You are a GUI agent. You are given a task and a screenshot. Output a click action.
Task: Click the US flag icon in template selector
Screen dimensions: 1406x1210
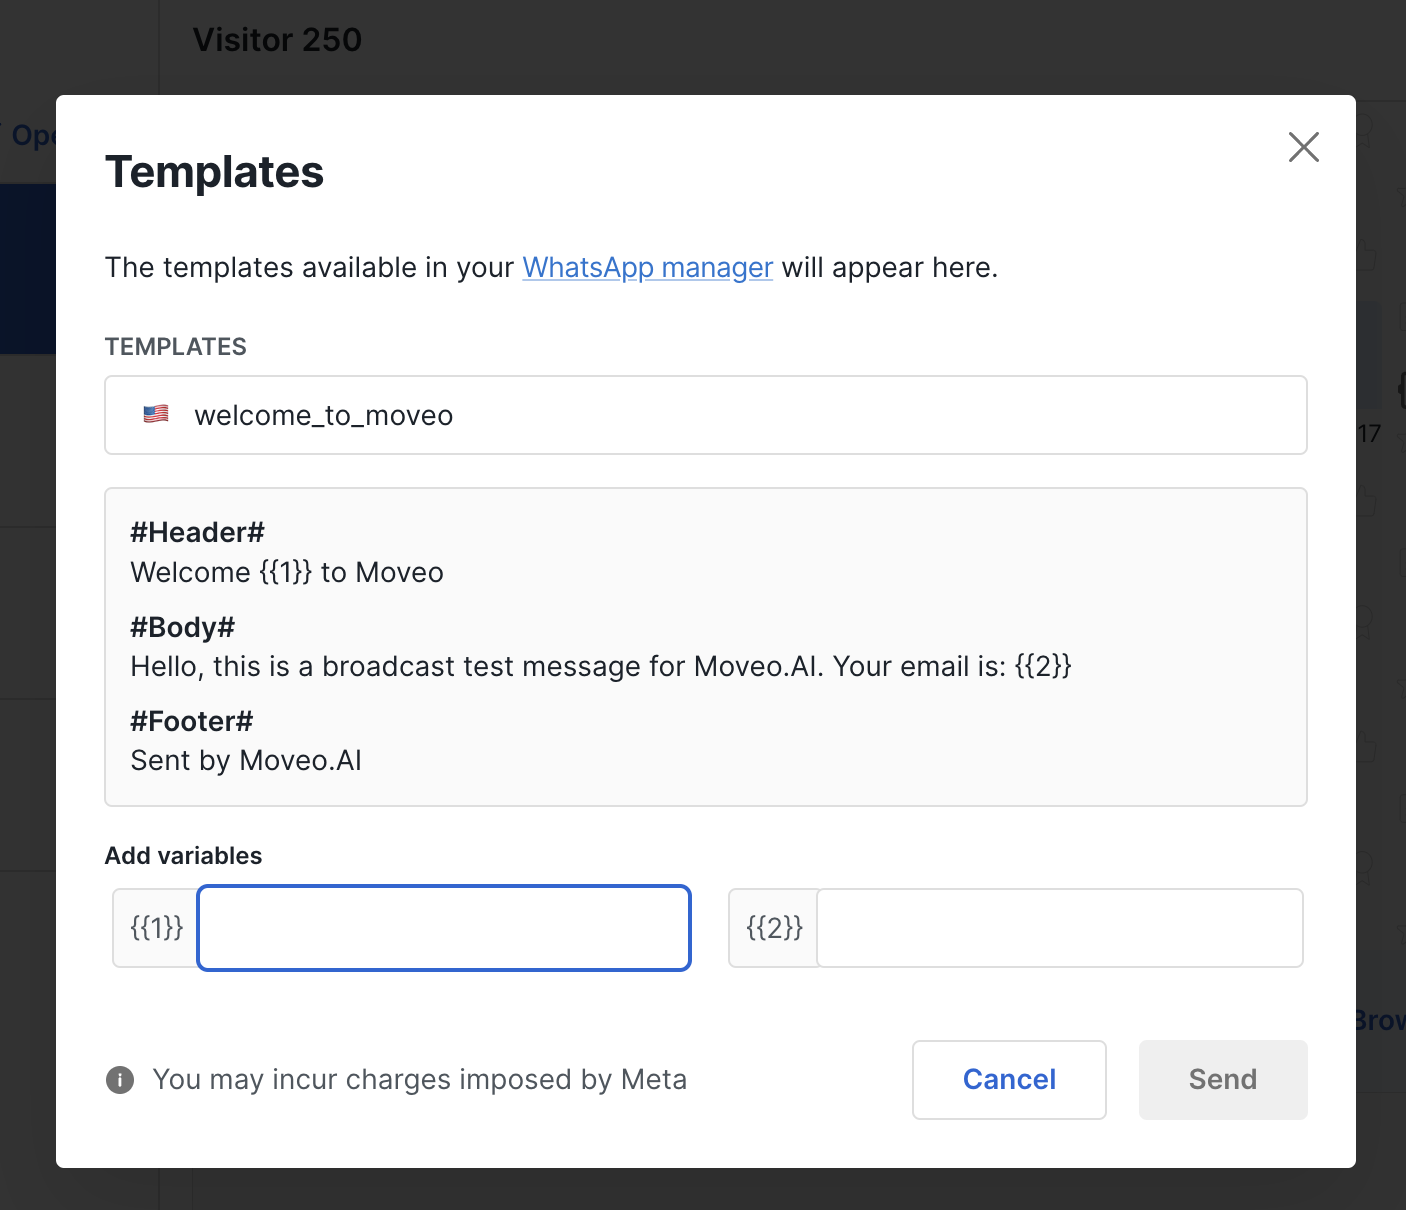(156, 414)
